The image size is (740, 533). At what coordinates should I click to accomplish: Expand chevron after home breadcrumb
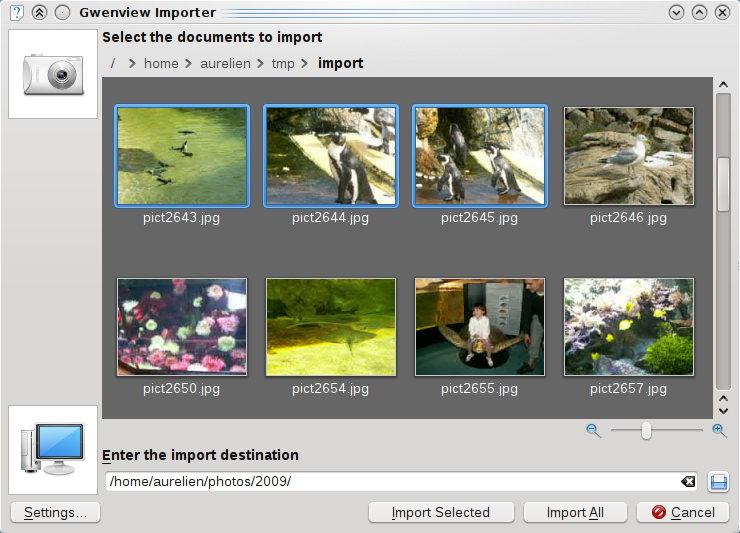click(188, 63)
